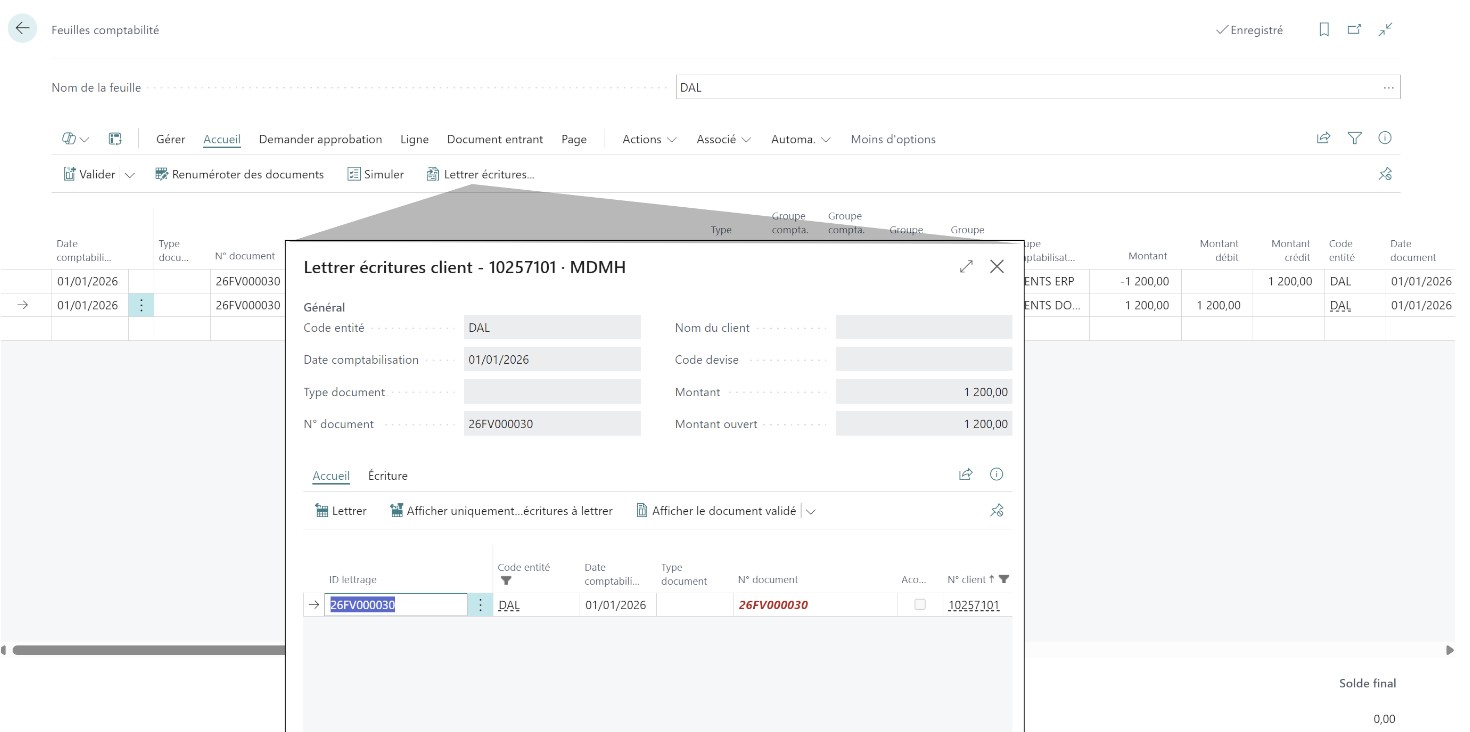
Task: Switch to the Écriture tab in the dialog
Action: (x=387, y=476)
